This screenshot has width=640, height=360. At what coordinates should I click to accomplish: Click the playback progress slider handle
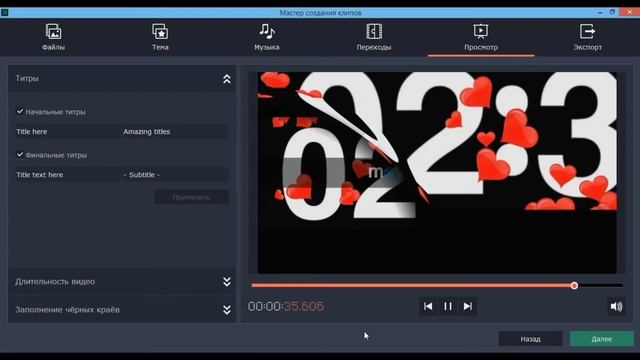pos(574,285)
